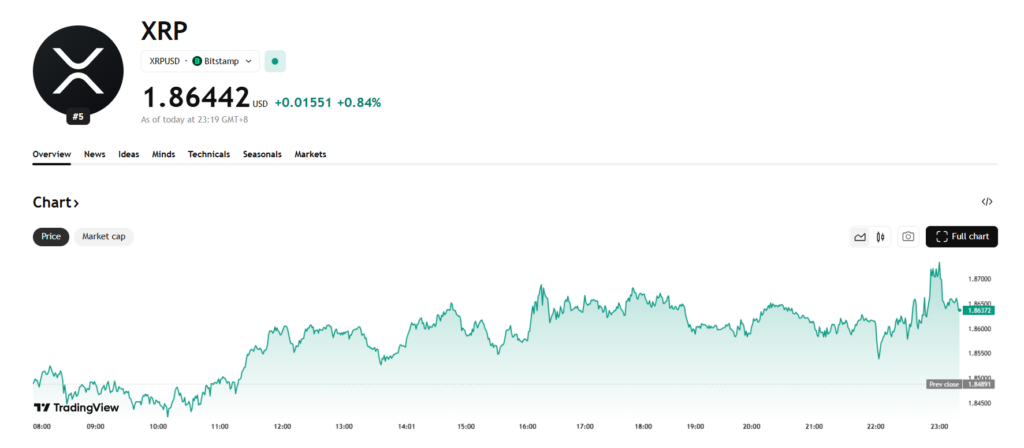
Task: Switch to candlestick chart style
Action: click(x=880, y=237)
